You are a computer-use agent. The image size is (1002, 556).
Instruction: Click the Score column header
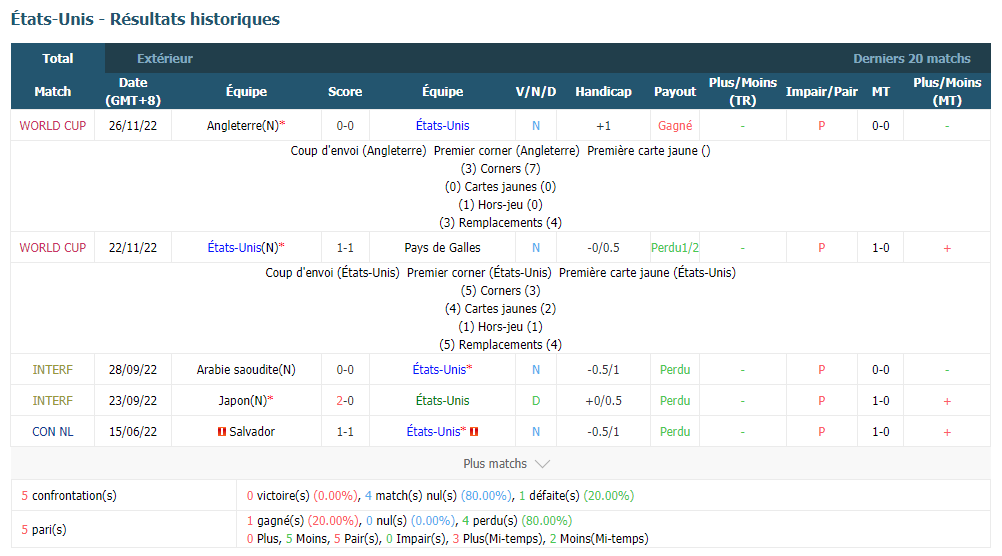pos(345,91)
